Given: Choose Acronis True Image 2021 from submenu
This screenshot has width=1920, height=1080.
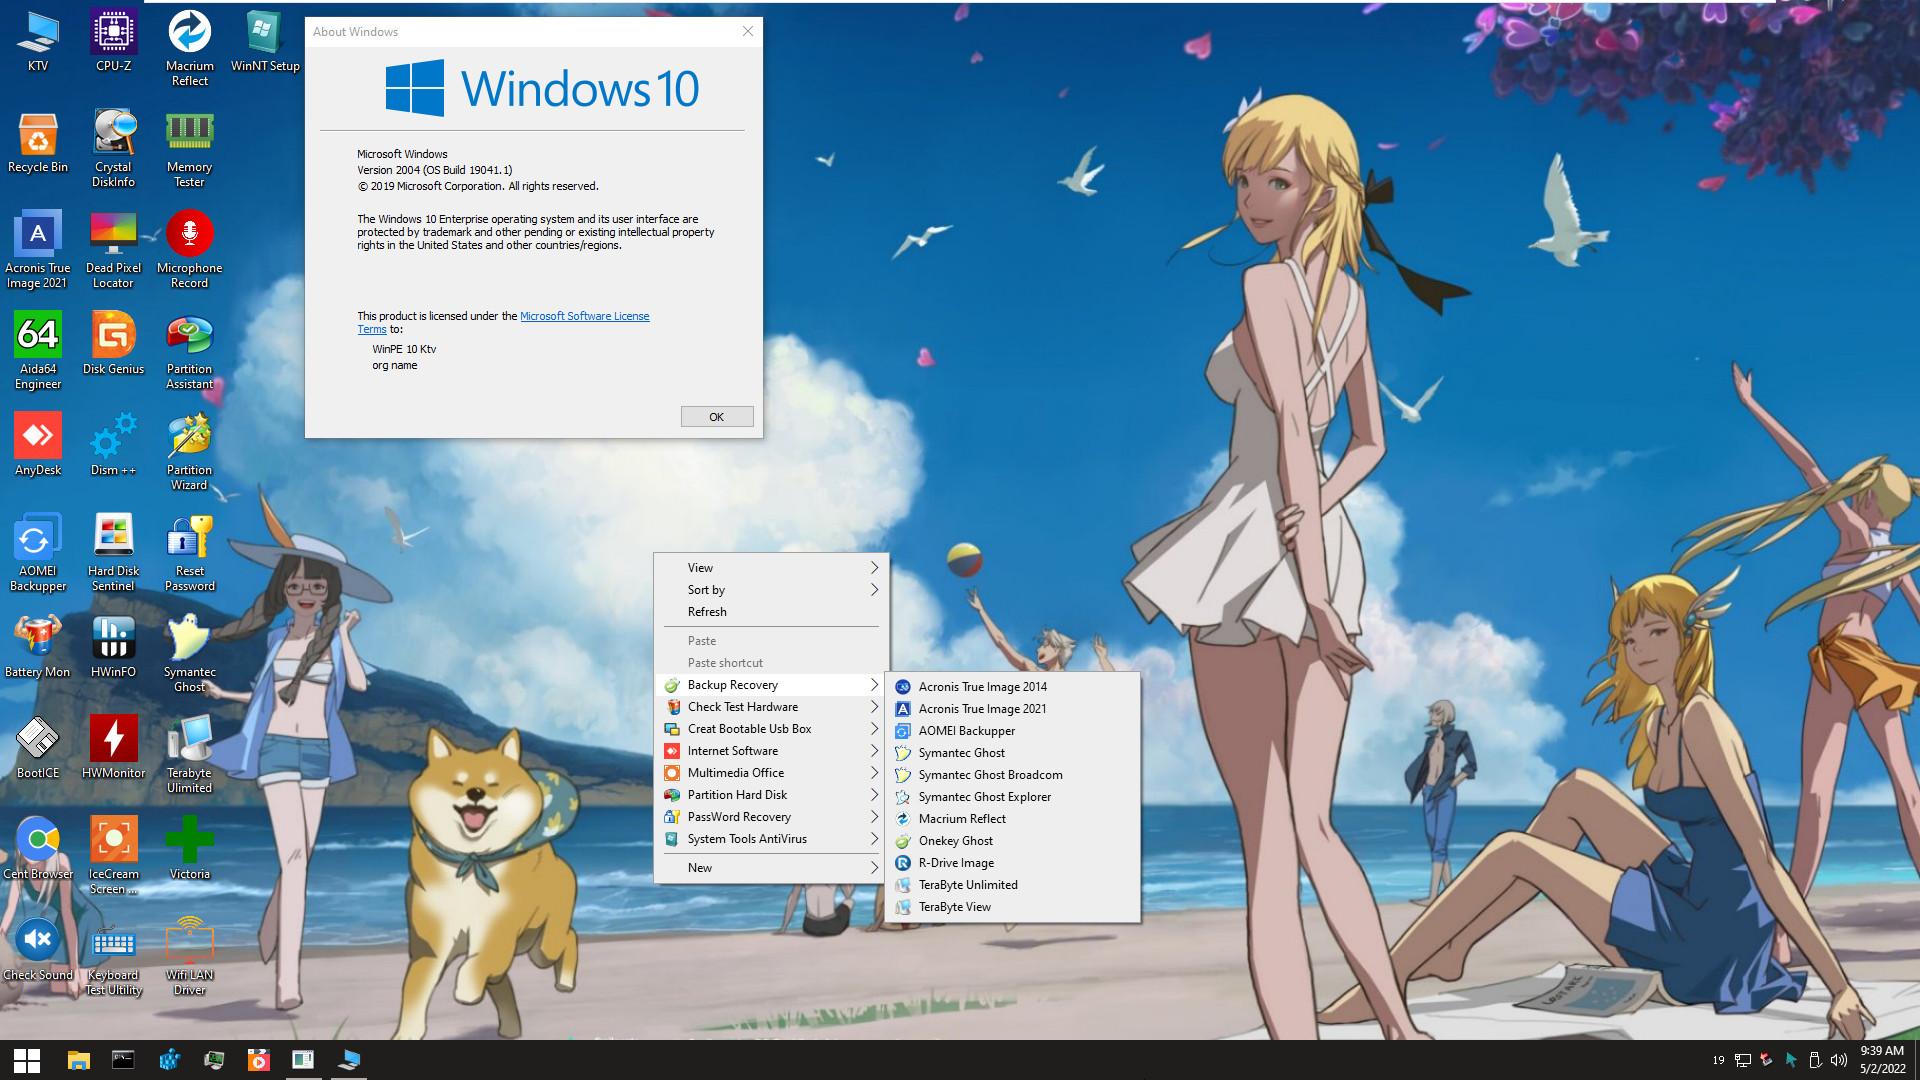Looking at the screenshot, I should tap(1013, 709).
